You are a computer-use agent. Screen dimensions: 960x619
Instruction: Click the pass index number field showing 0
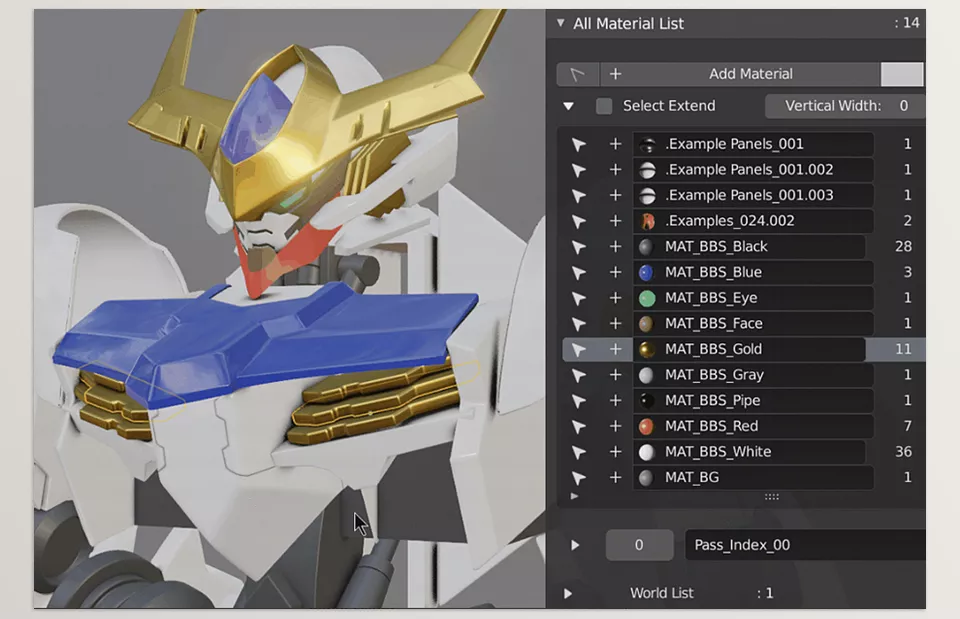tap(639, 545)
